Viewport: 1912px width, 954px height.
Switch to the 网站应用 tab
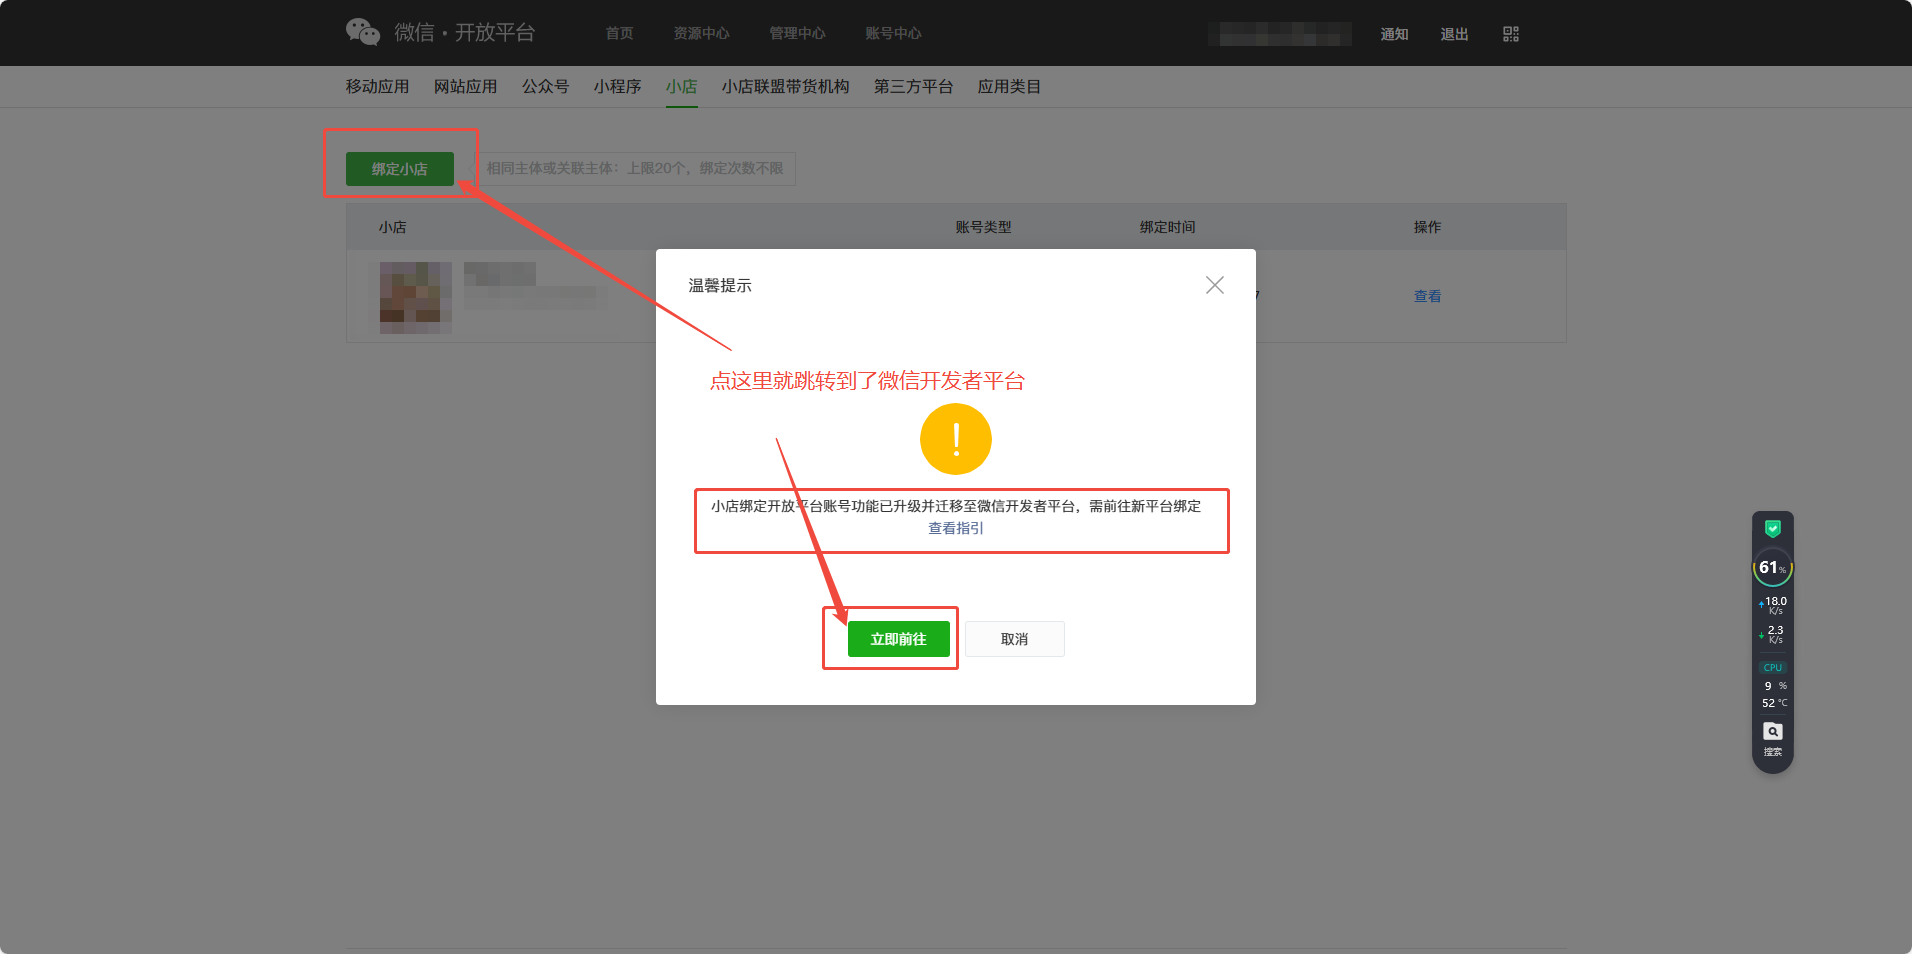click(466, 87)
